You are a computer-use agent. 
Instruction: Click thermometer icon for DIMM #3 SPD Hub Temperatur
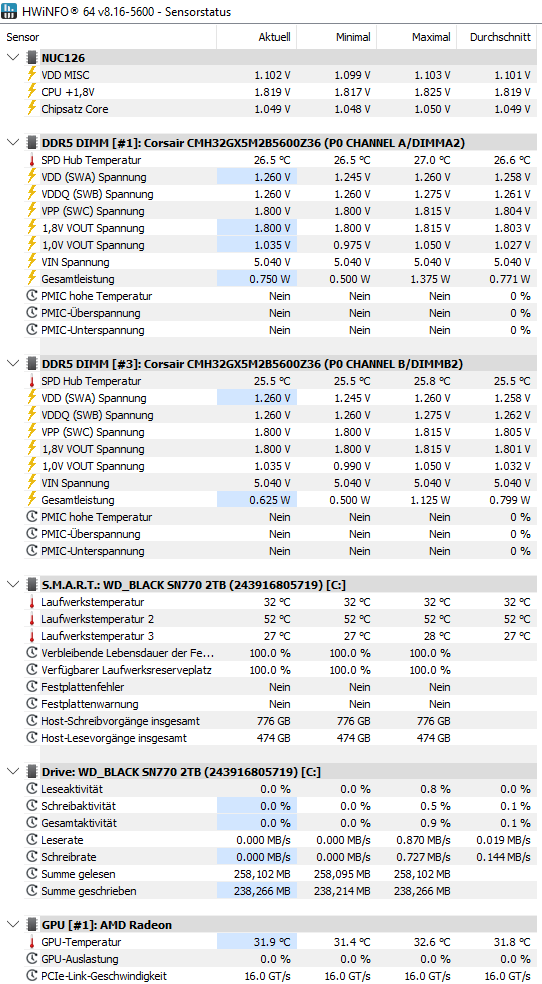coord(31,381)
